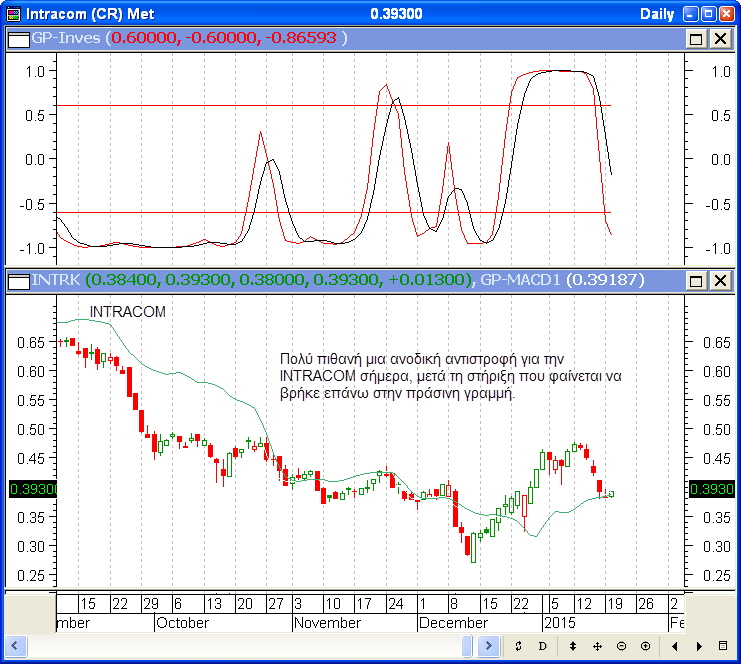741x664 pixels.
Task: Click the scrollbar left arrow
Action: coord(16,646)
